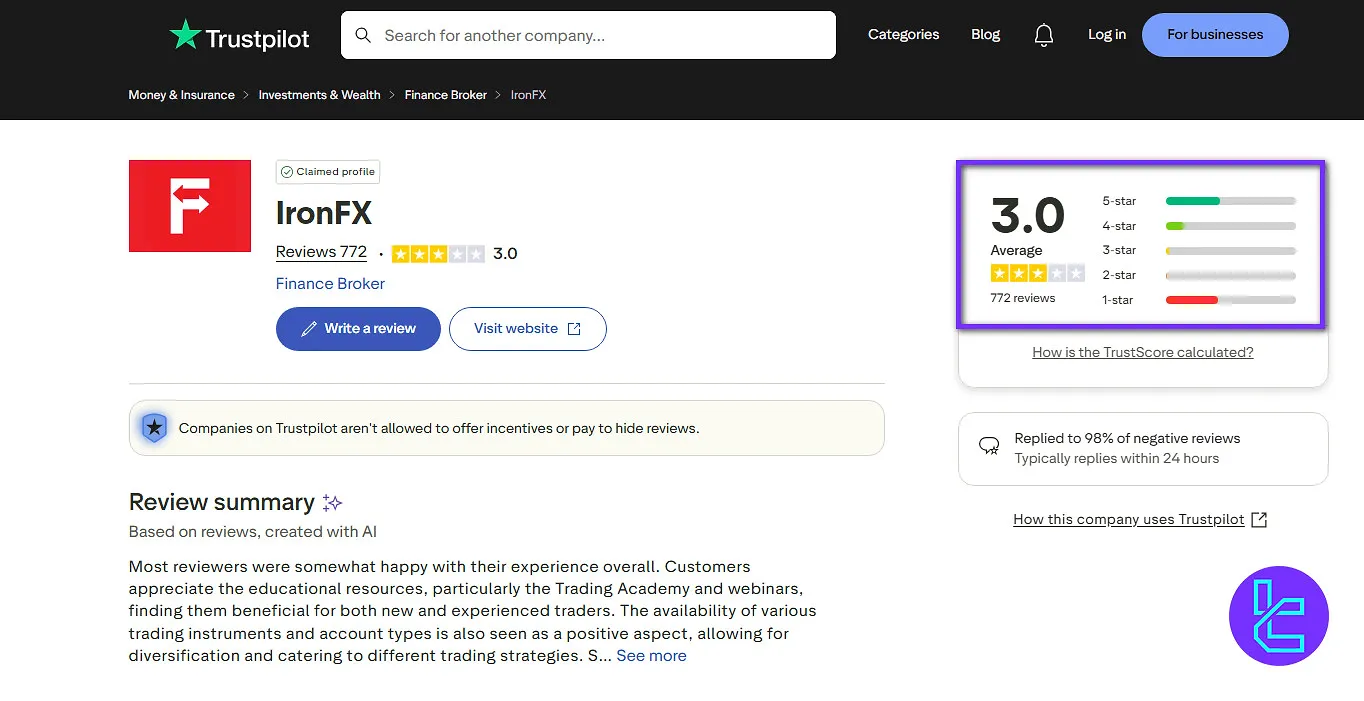Click the AI sparkles icon beside Review summary
Viewport: 1364px width, 701px height.
click(x=331, y=502)
